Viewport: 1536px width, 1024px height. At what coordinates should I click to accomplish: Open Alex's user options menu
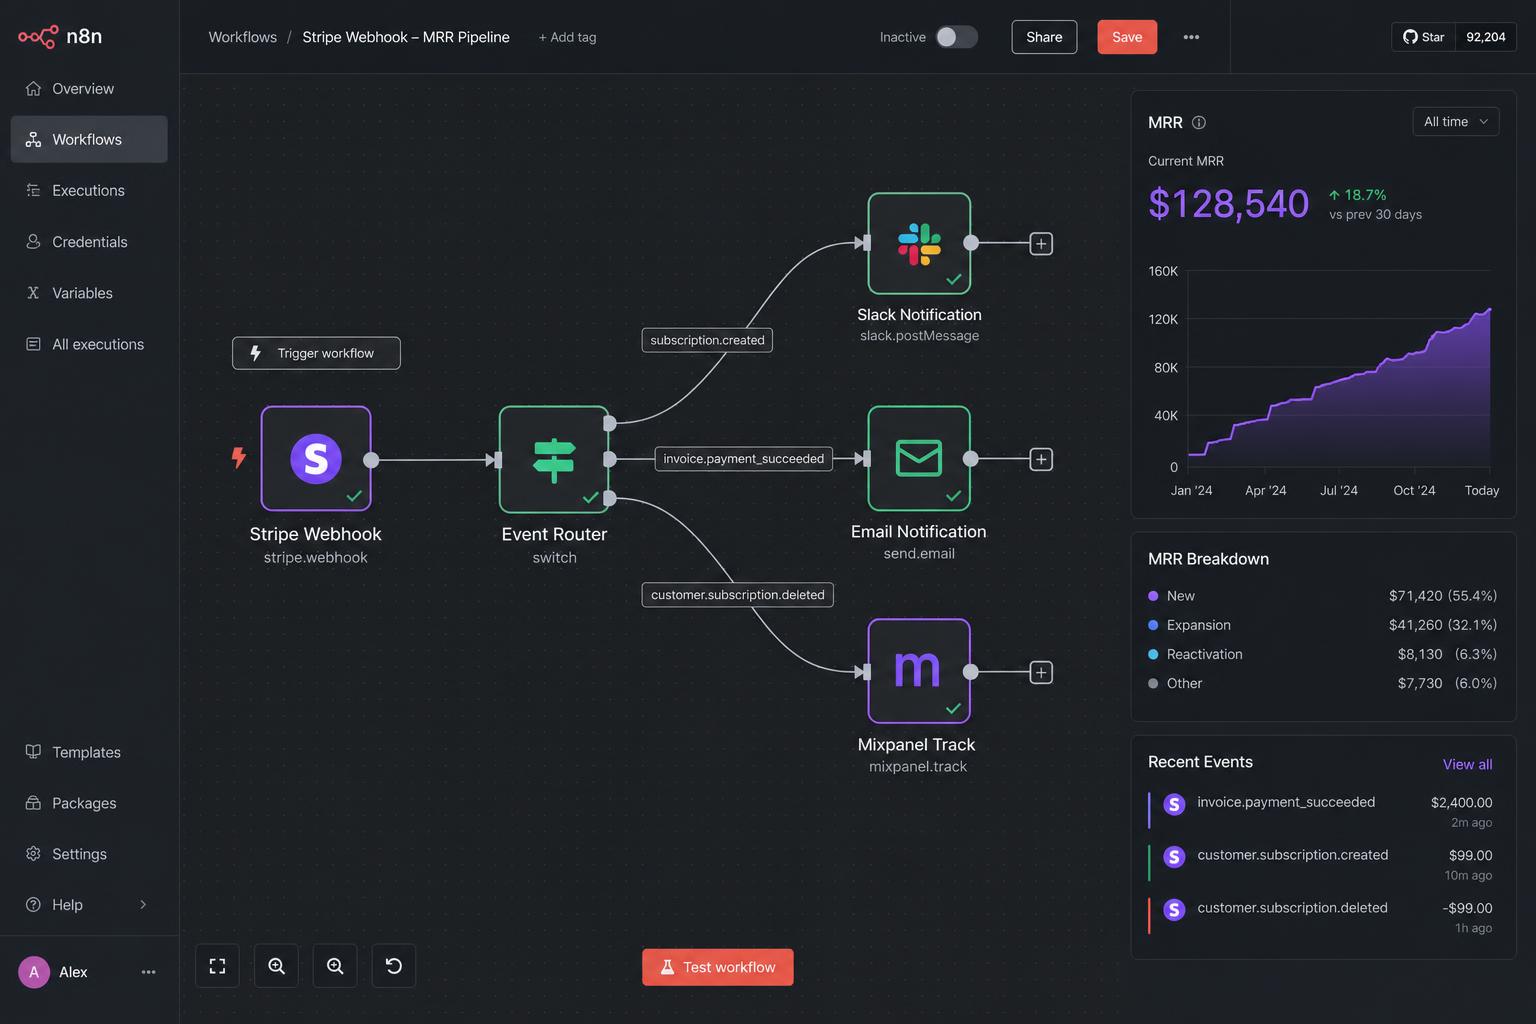click(x=149, y=972)
